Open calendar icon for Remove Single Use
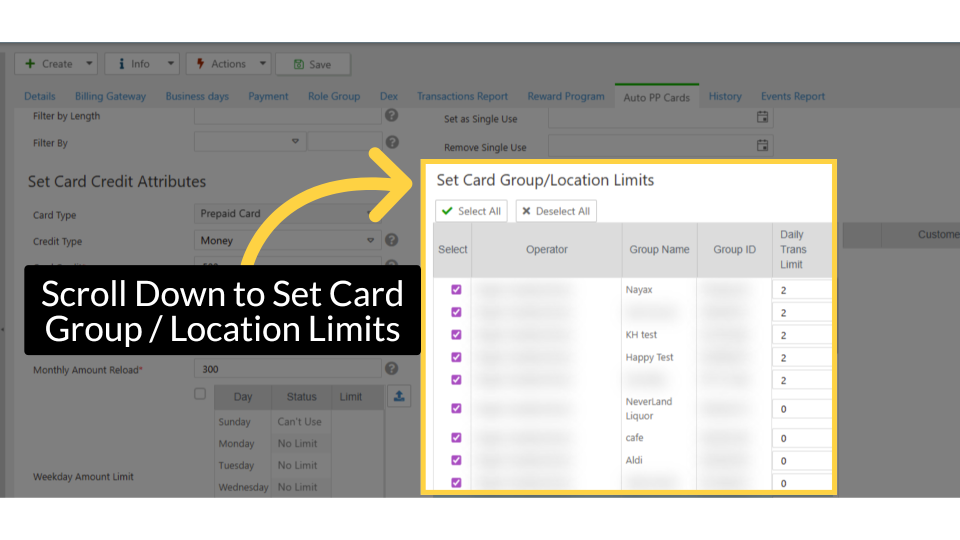 (762, 146)
